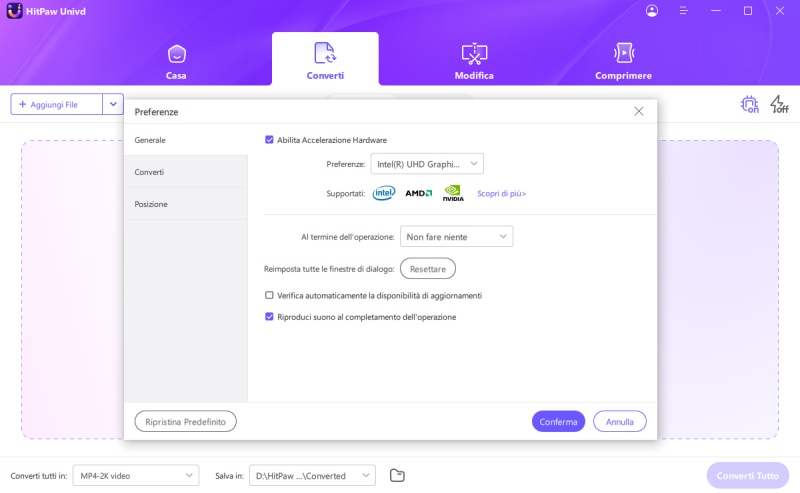Expand the Aggiungi File arrow menu
Screen dimensions: 800x493
coord(113,104)
